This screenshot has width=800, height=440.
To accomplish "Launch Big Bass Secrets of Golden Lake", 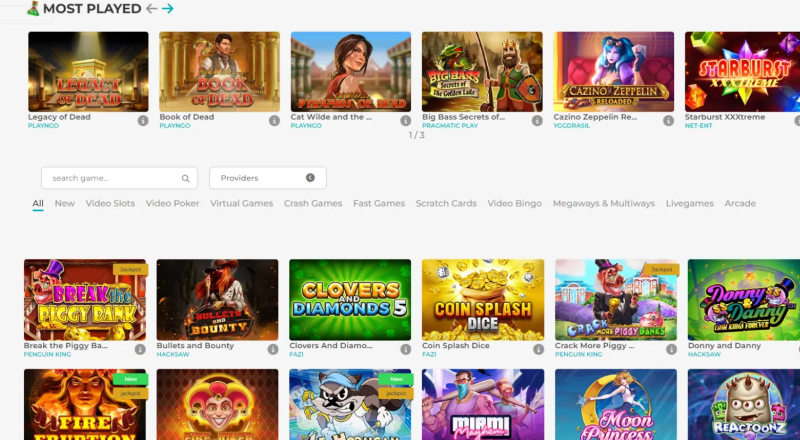I will click(482, 71).
